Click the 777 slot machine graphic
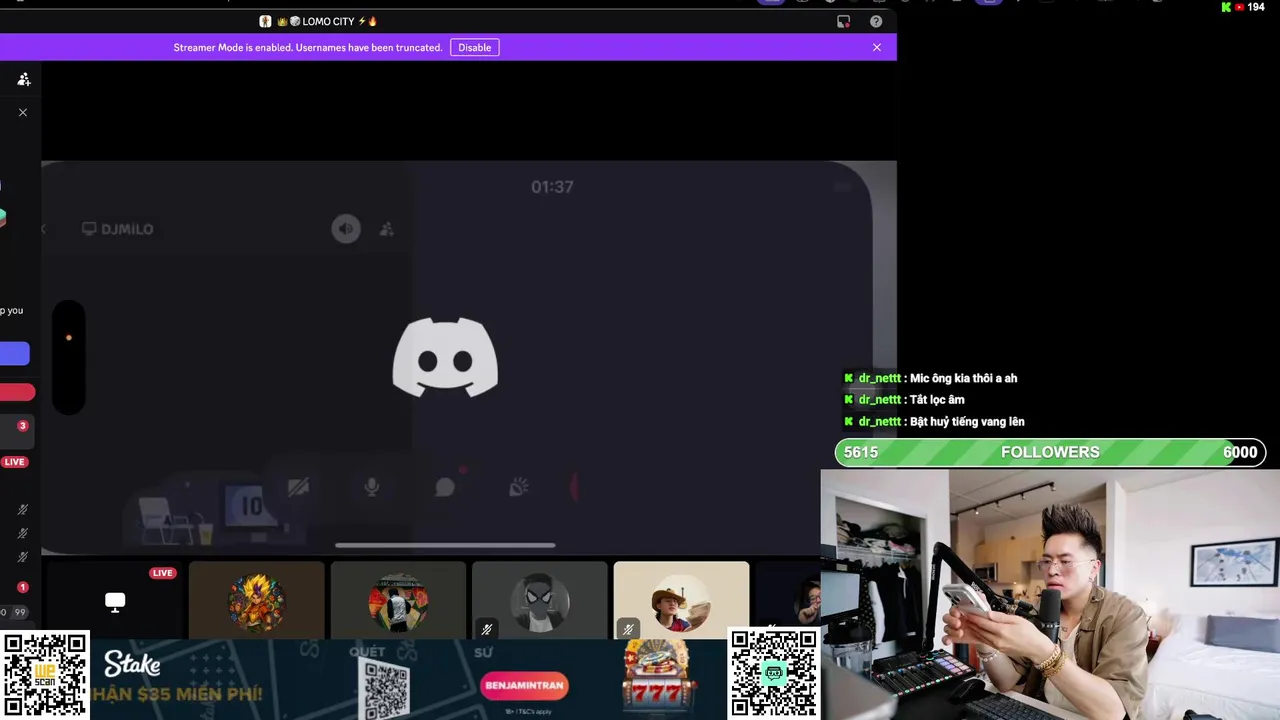The height and width of the screenshot is (720, 1280). [657, 677]
